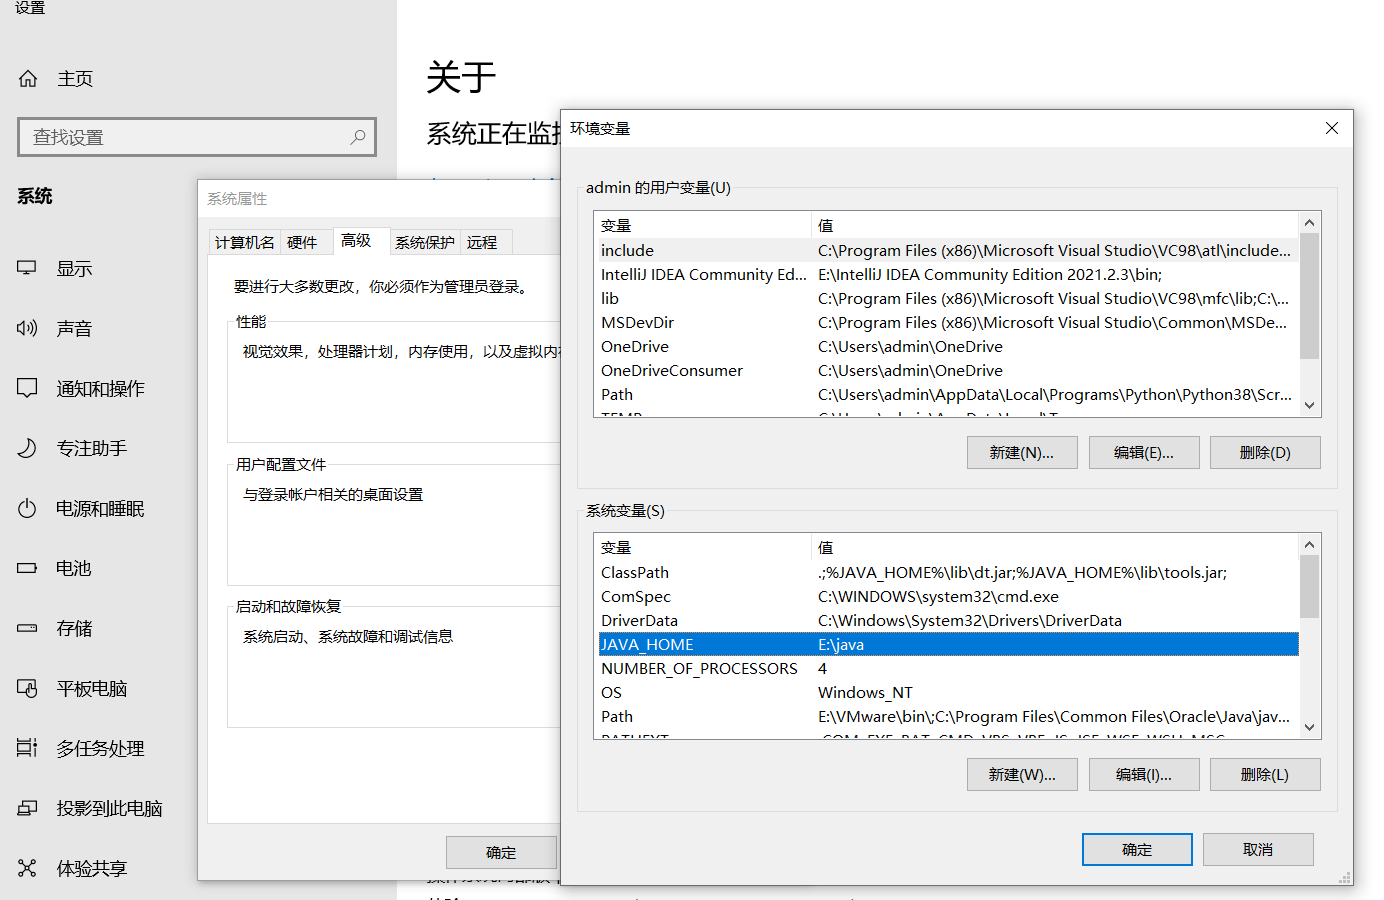Select the JAVA_HOME system variable
This screenshot has height=900, width=1384.
tap(947, 644)
